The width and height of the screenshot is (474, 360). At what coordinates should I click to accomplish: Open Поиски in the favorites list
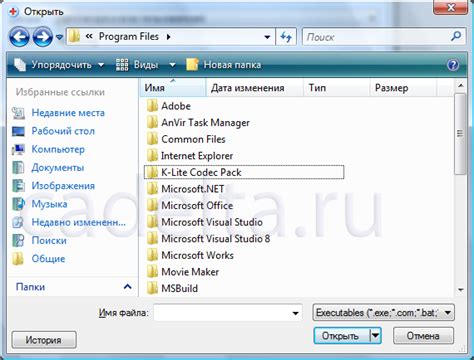tap(49, 240)
